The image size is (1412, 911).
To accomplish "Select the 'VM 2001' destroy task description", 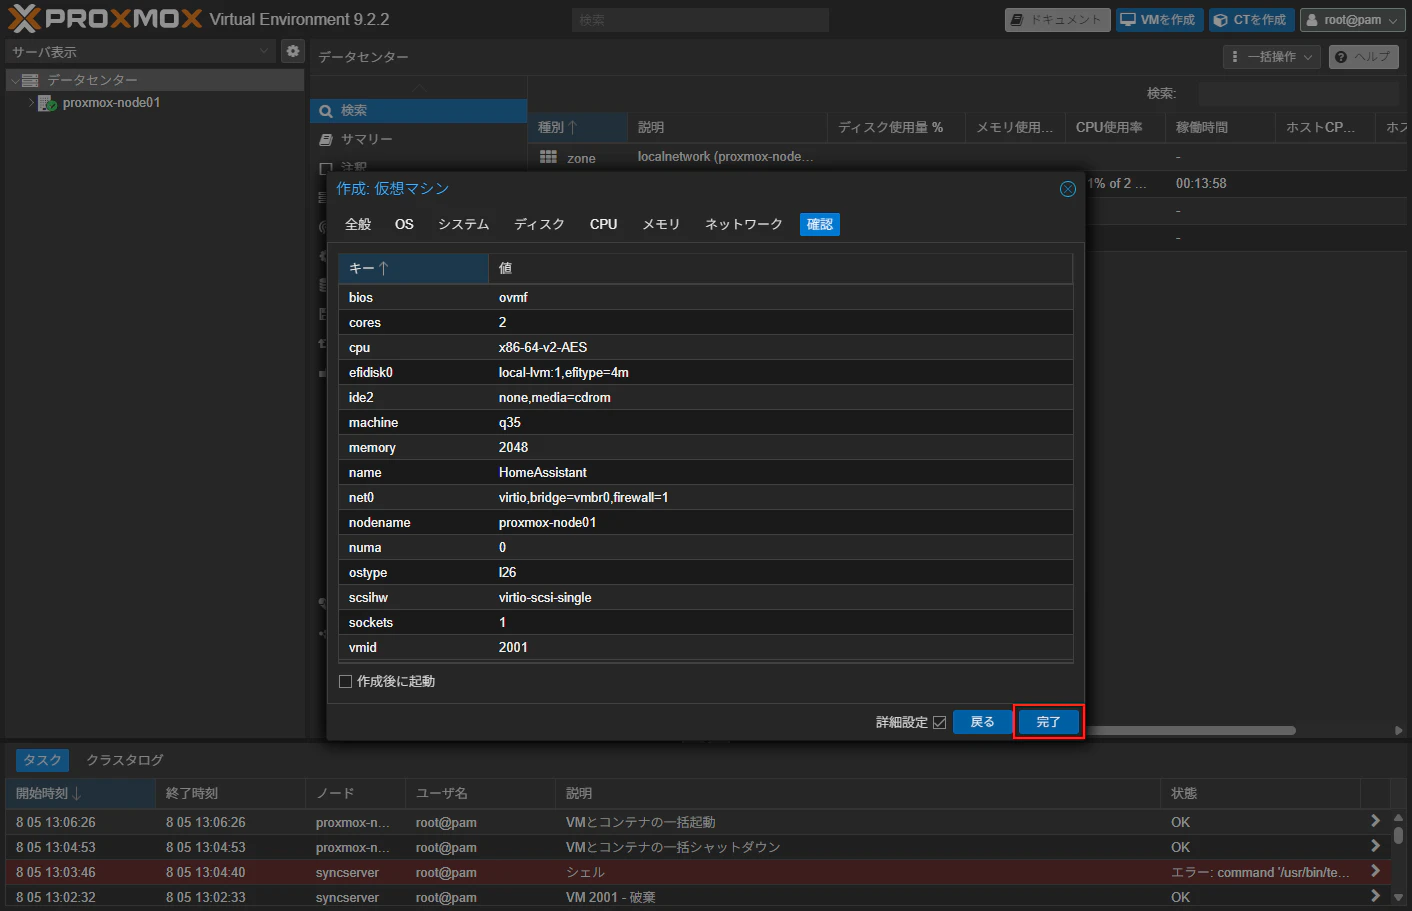I will point(611,897).
